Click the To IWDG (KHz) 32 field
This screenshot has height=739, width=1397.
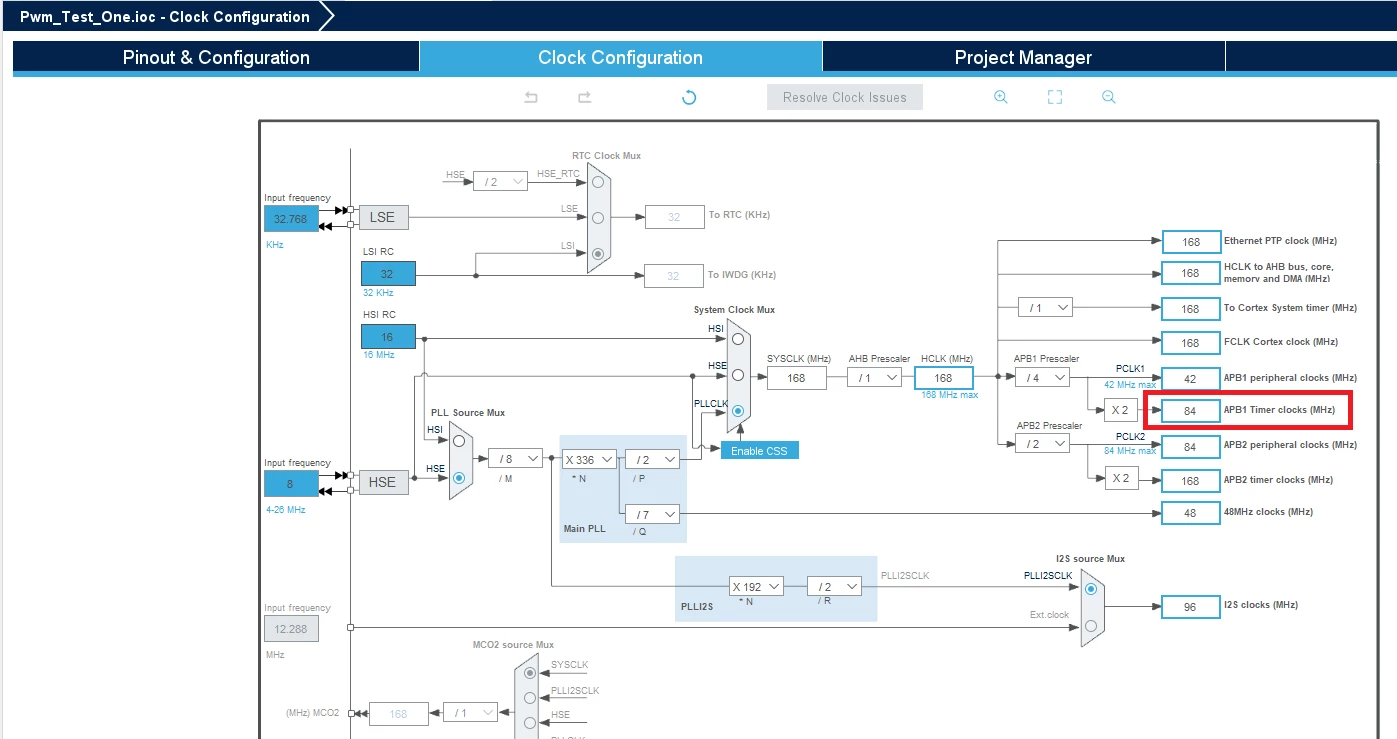pos(674,275)
